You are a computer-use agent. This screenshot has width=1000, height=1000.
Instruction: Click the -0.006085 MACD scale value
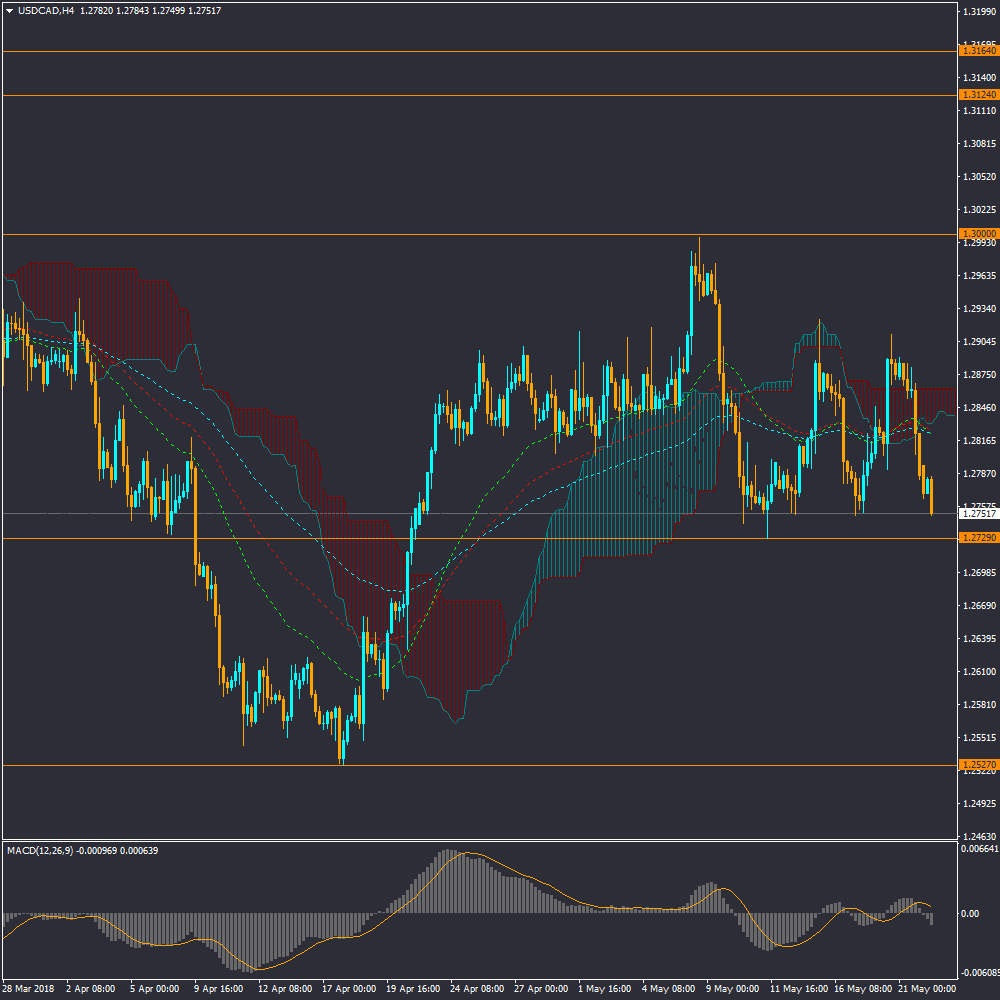pyautogui.click(x=977, y=973)
